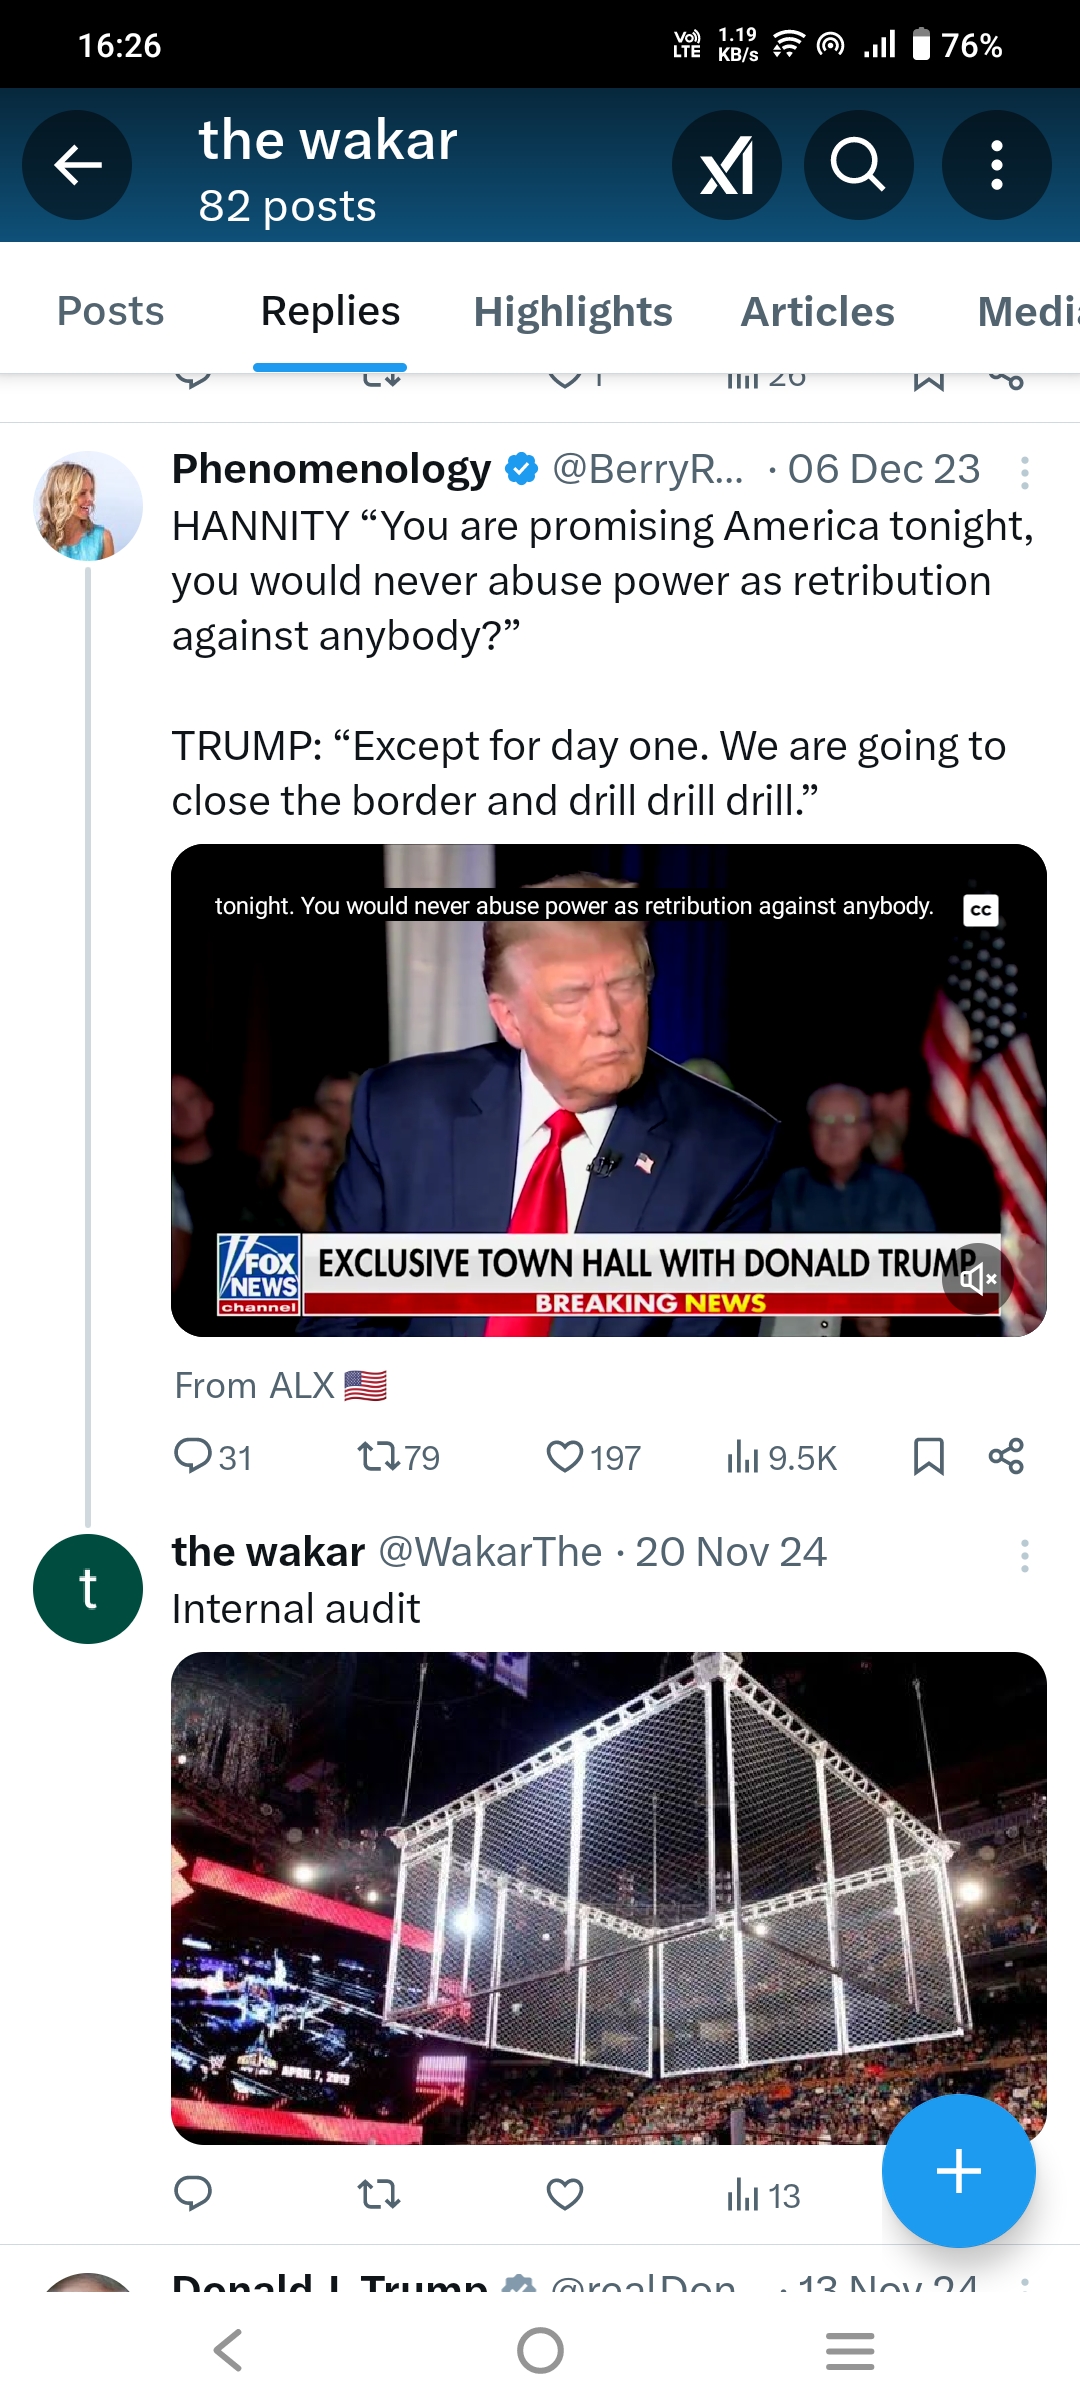
Task: Share the Phenomenology post
Action: [1006, 1456]
